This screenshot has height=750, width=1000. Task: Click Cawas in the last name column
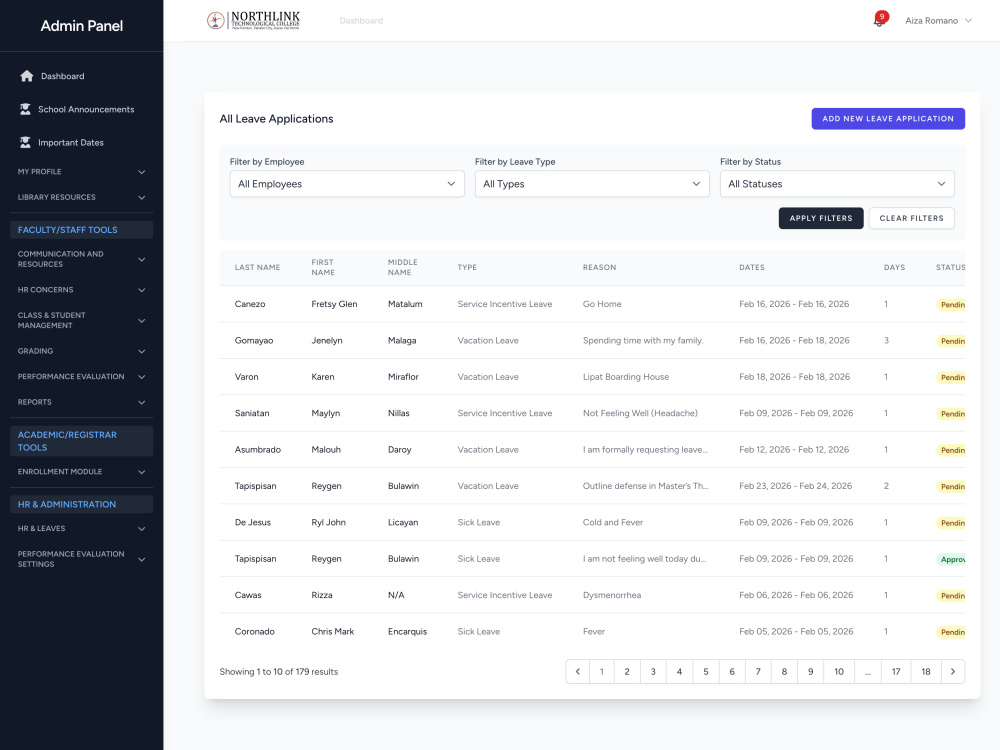click(248, 594)
